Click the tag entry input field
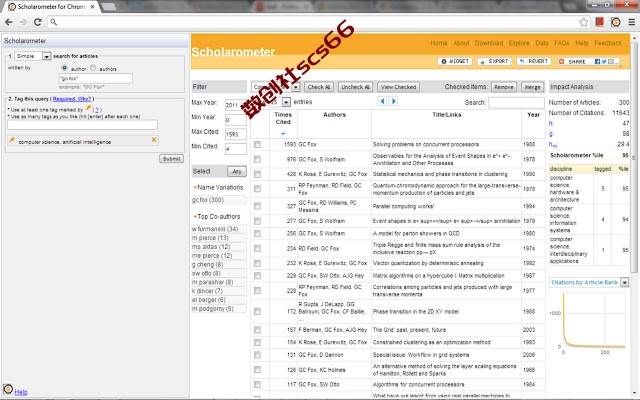Viewport: 640px width, 400px height. click(x=82, y=125)
